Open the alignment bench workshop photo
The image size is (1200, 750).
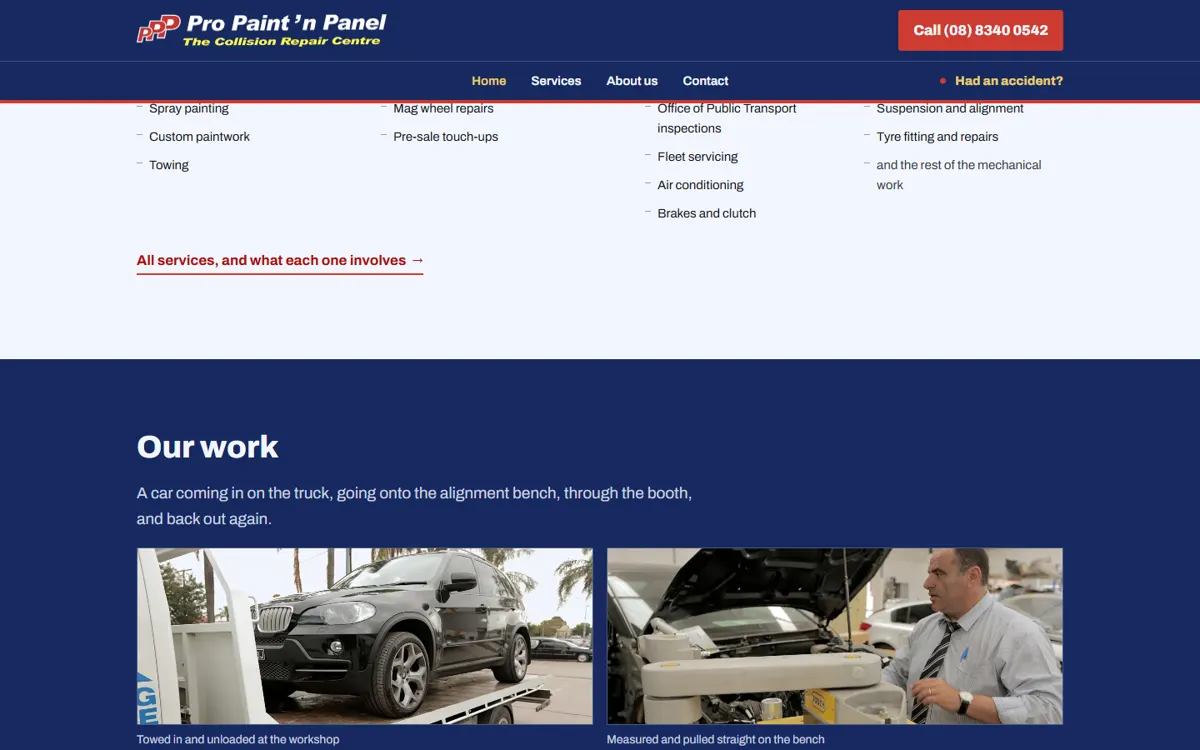coord(835,636)
